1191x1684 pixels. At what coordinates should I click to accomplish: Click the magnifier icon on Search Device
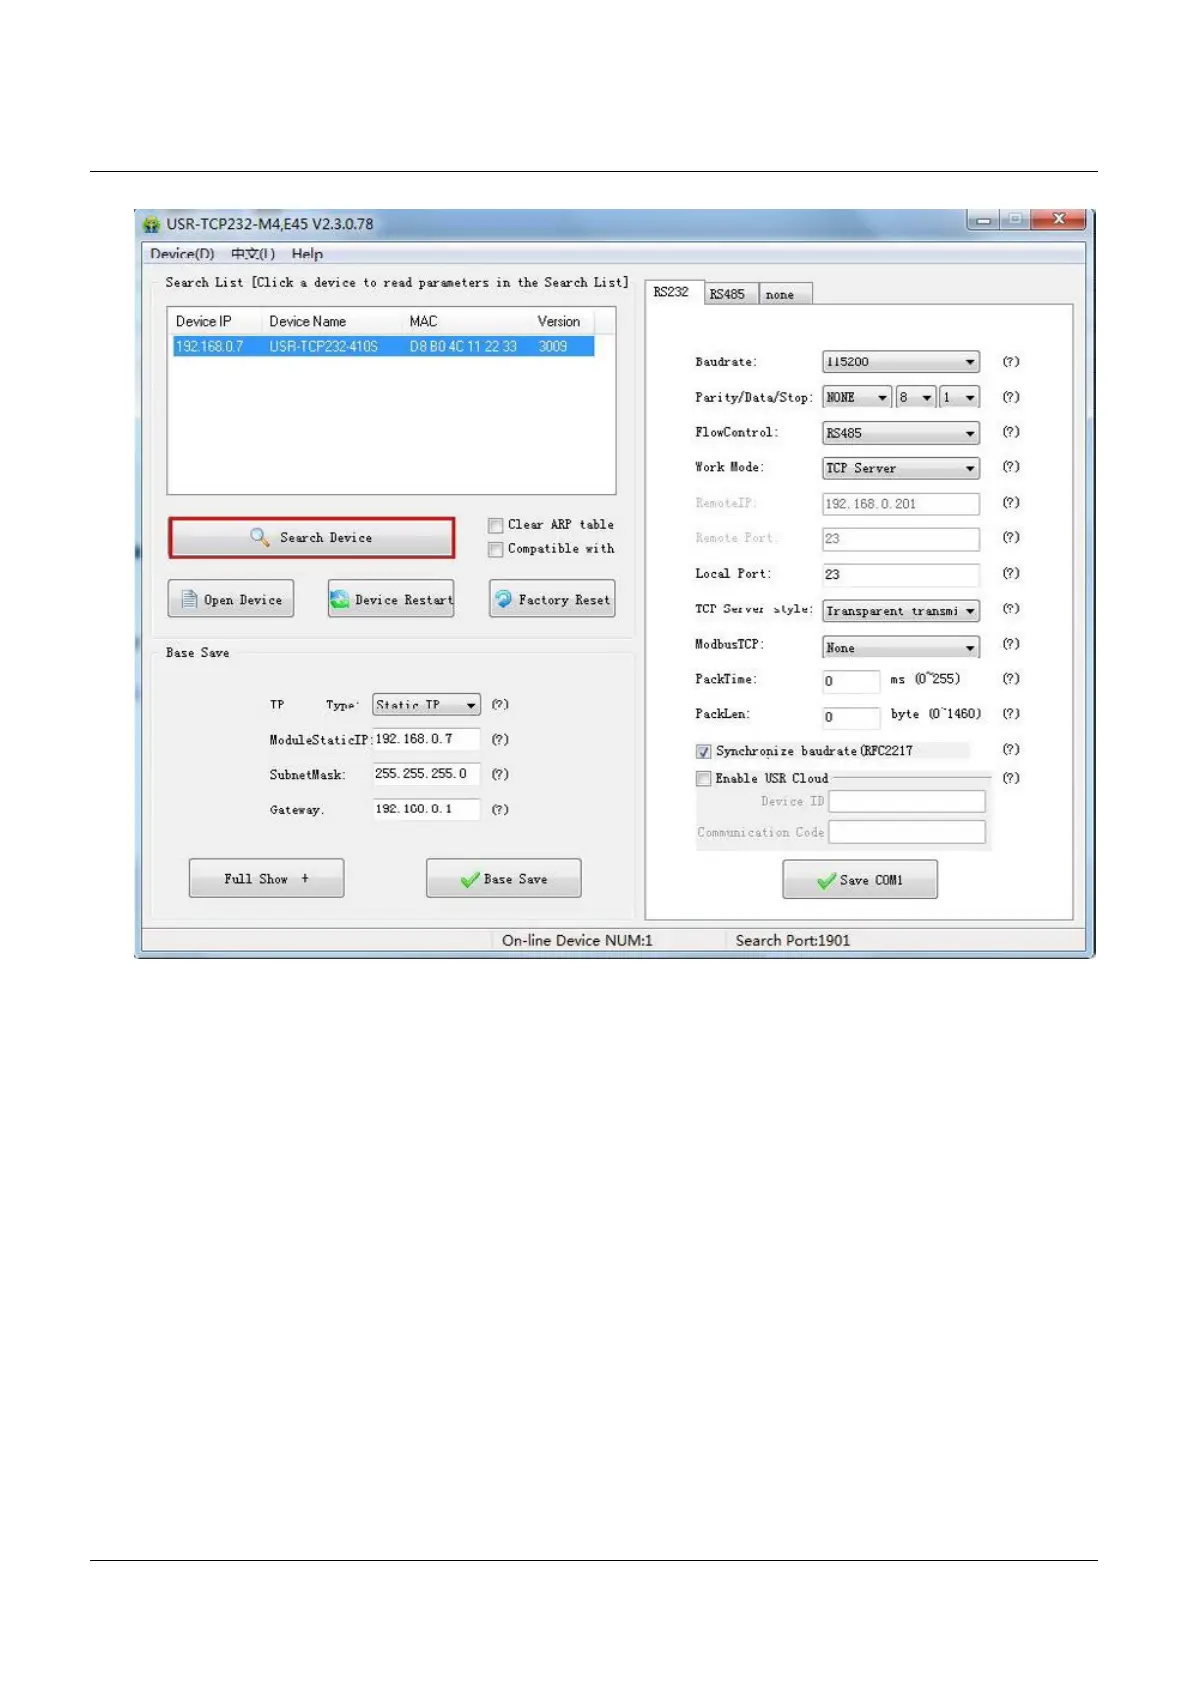(260, 537)
